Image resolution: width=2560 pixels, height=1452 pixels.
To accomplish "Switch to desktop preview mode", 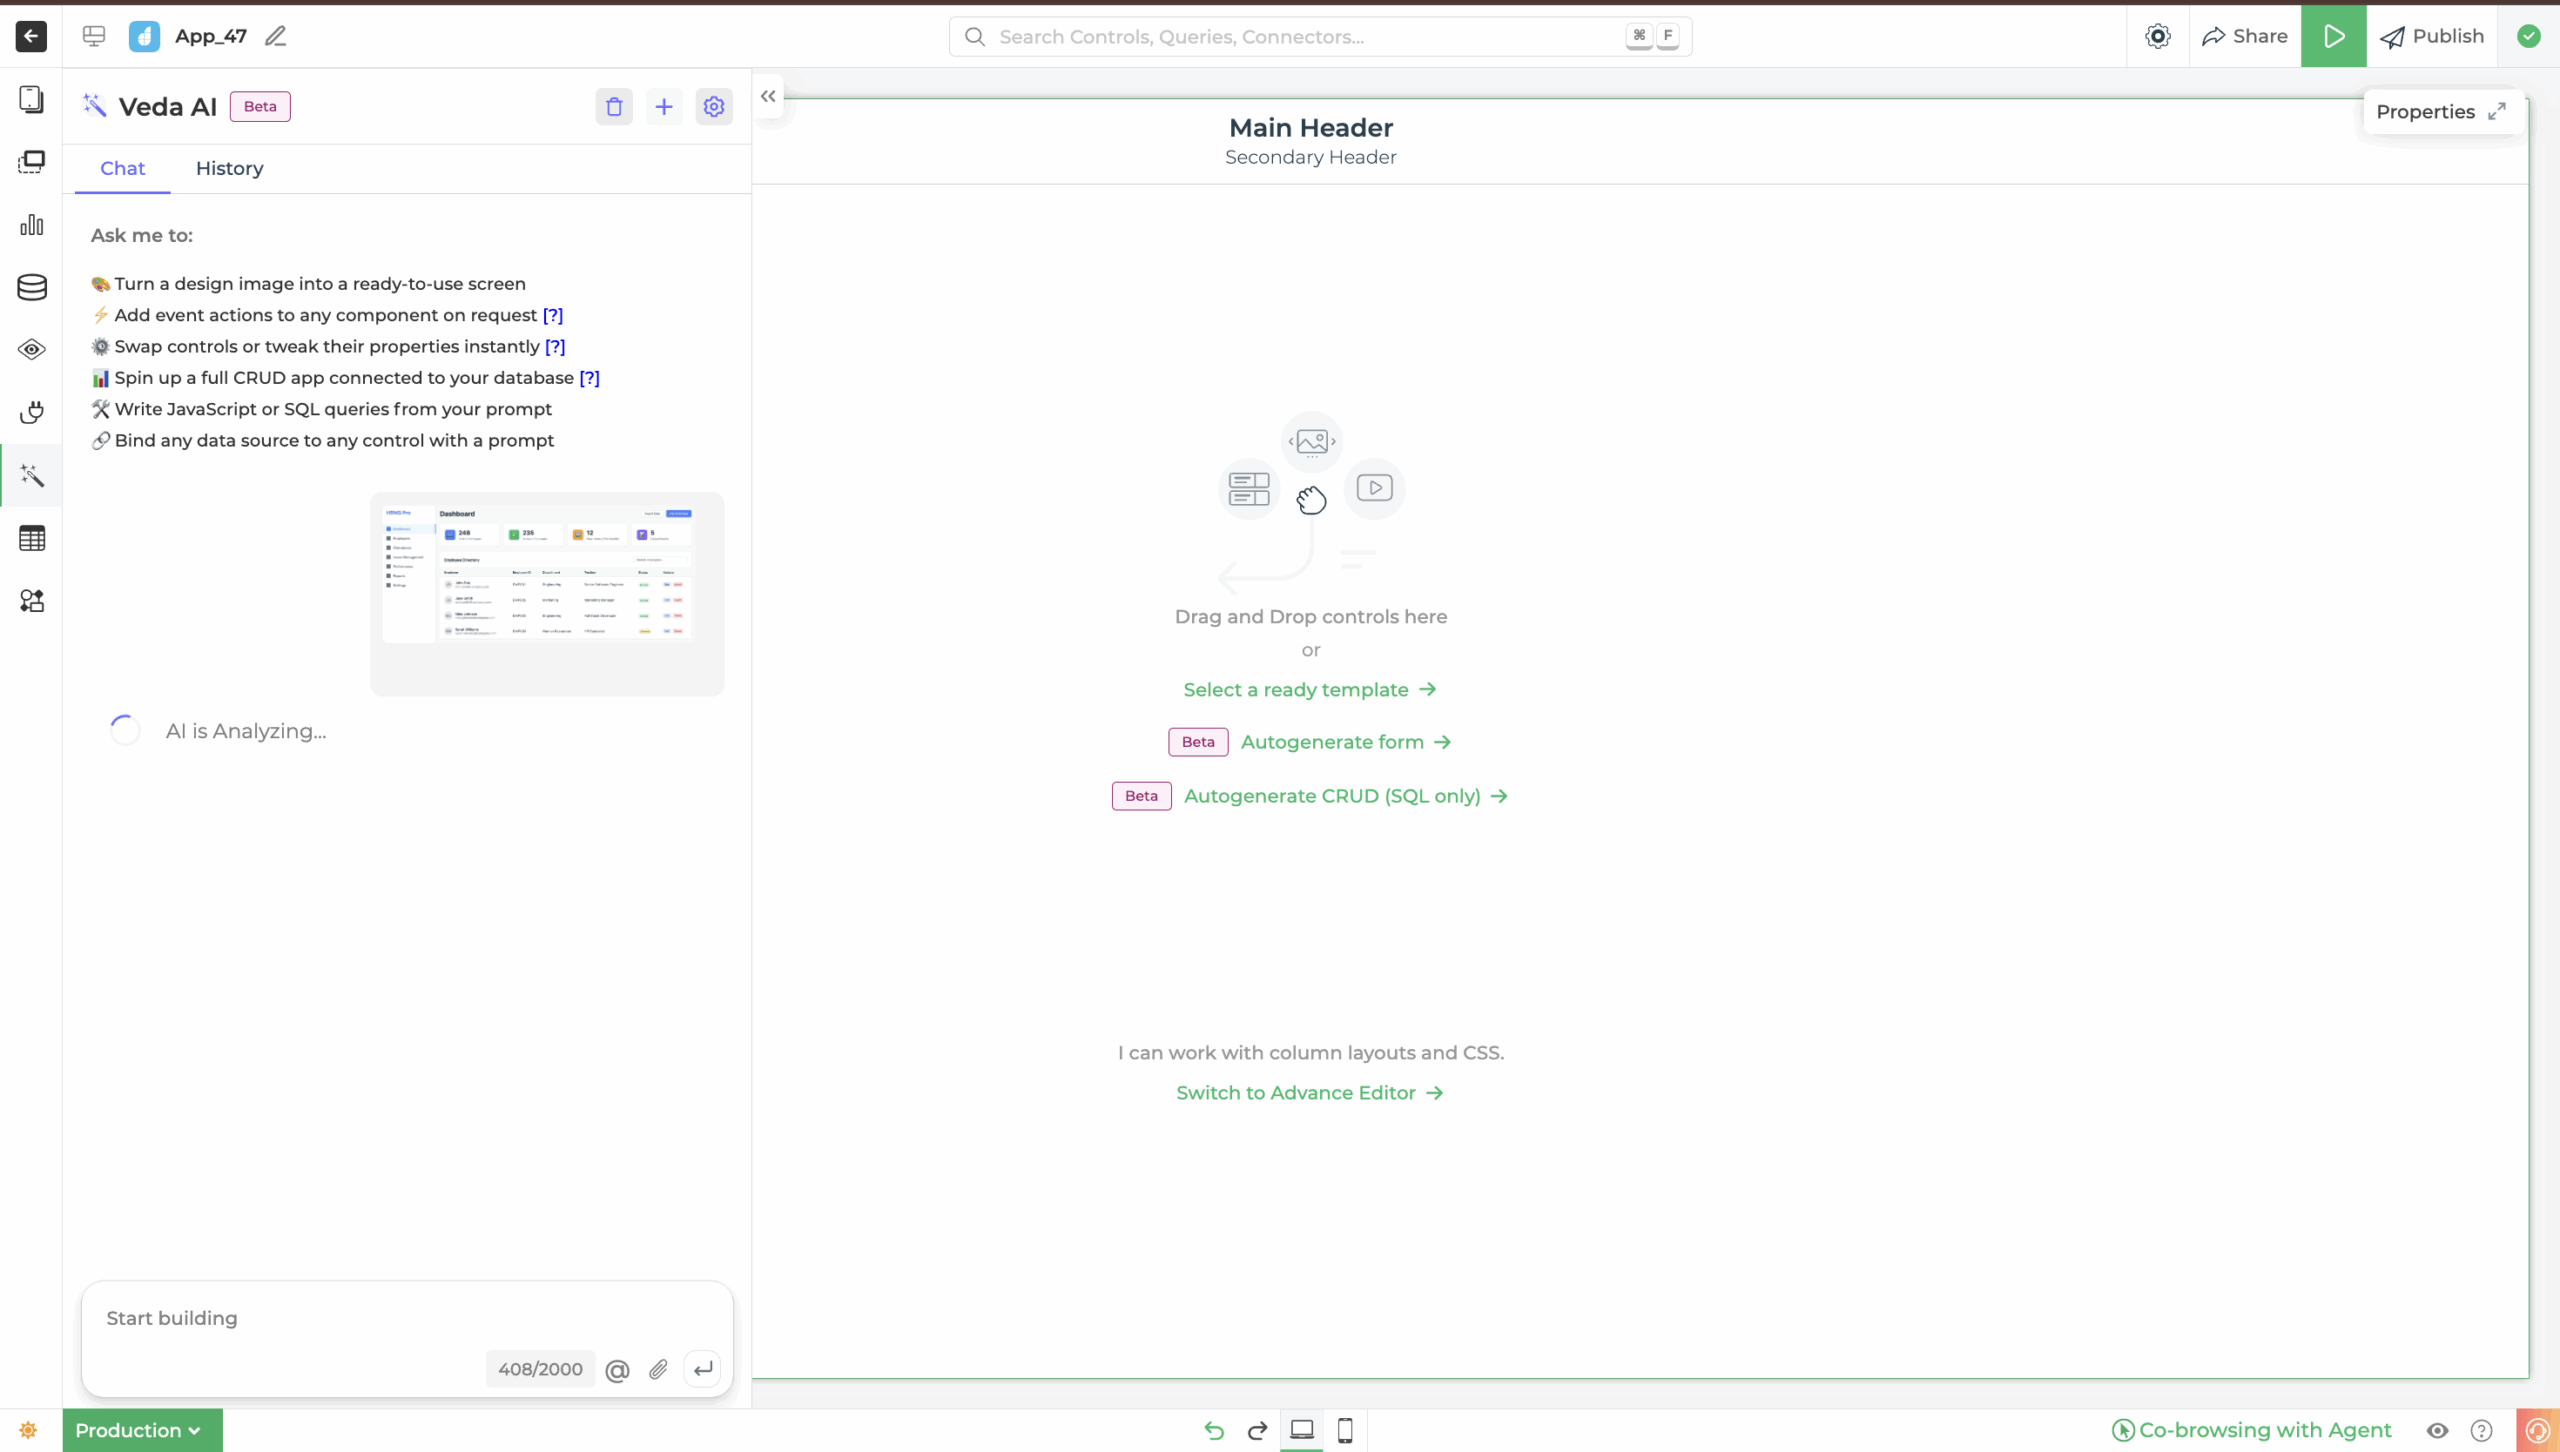I will click(1301, 1430).
